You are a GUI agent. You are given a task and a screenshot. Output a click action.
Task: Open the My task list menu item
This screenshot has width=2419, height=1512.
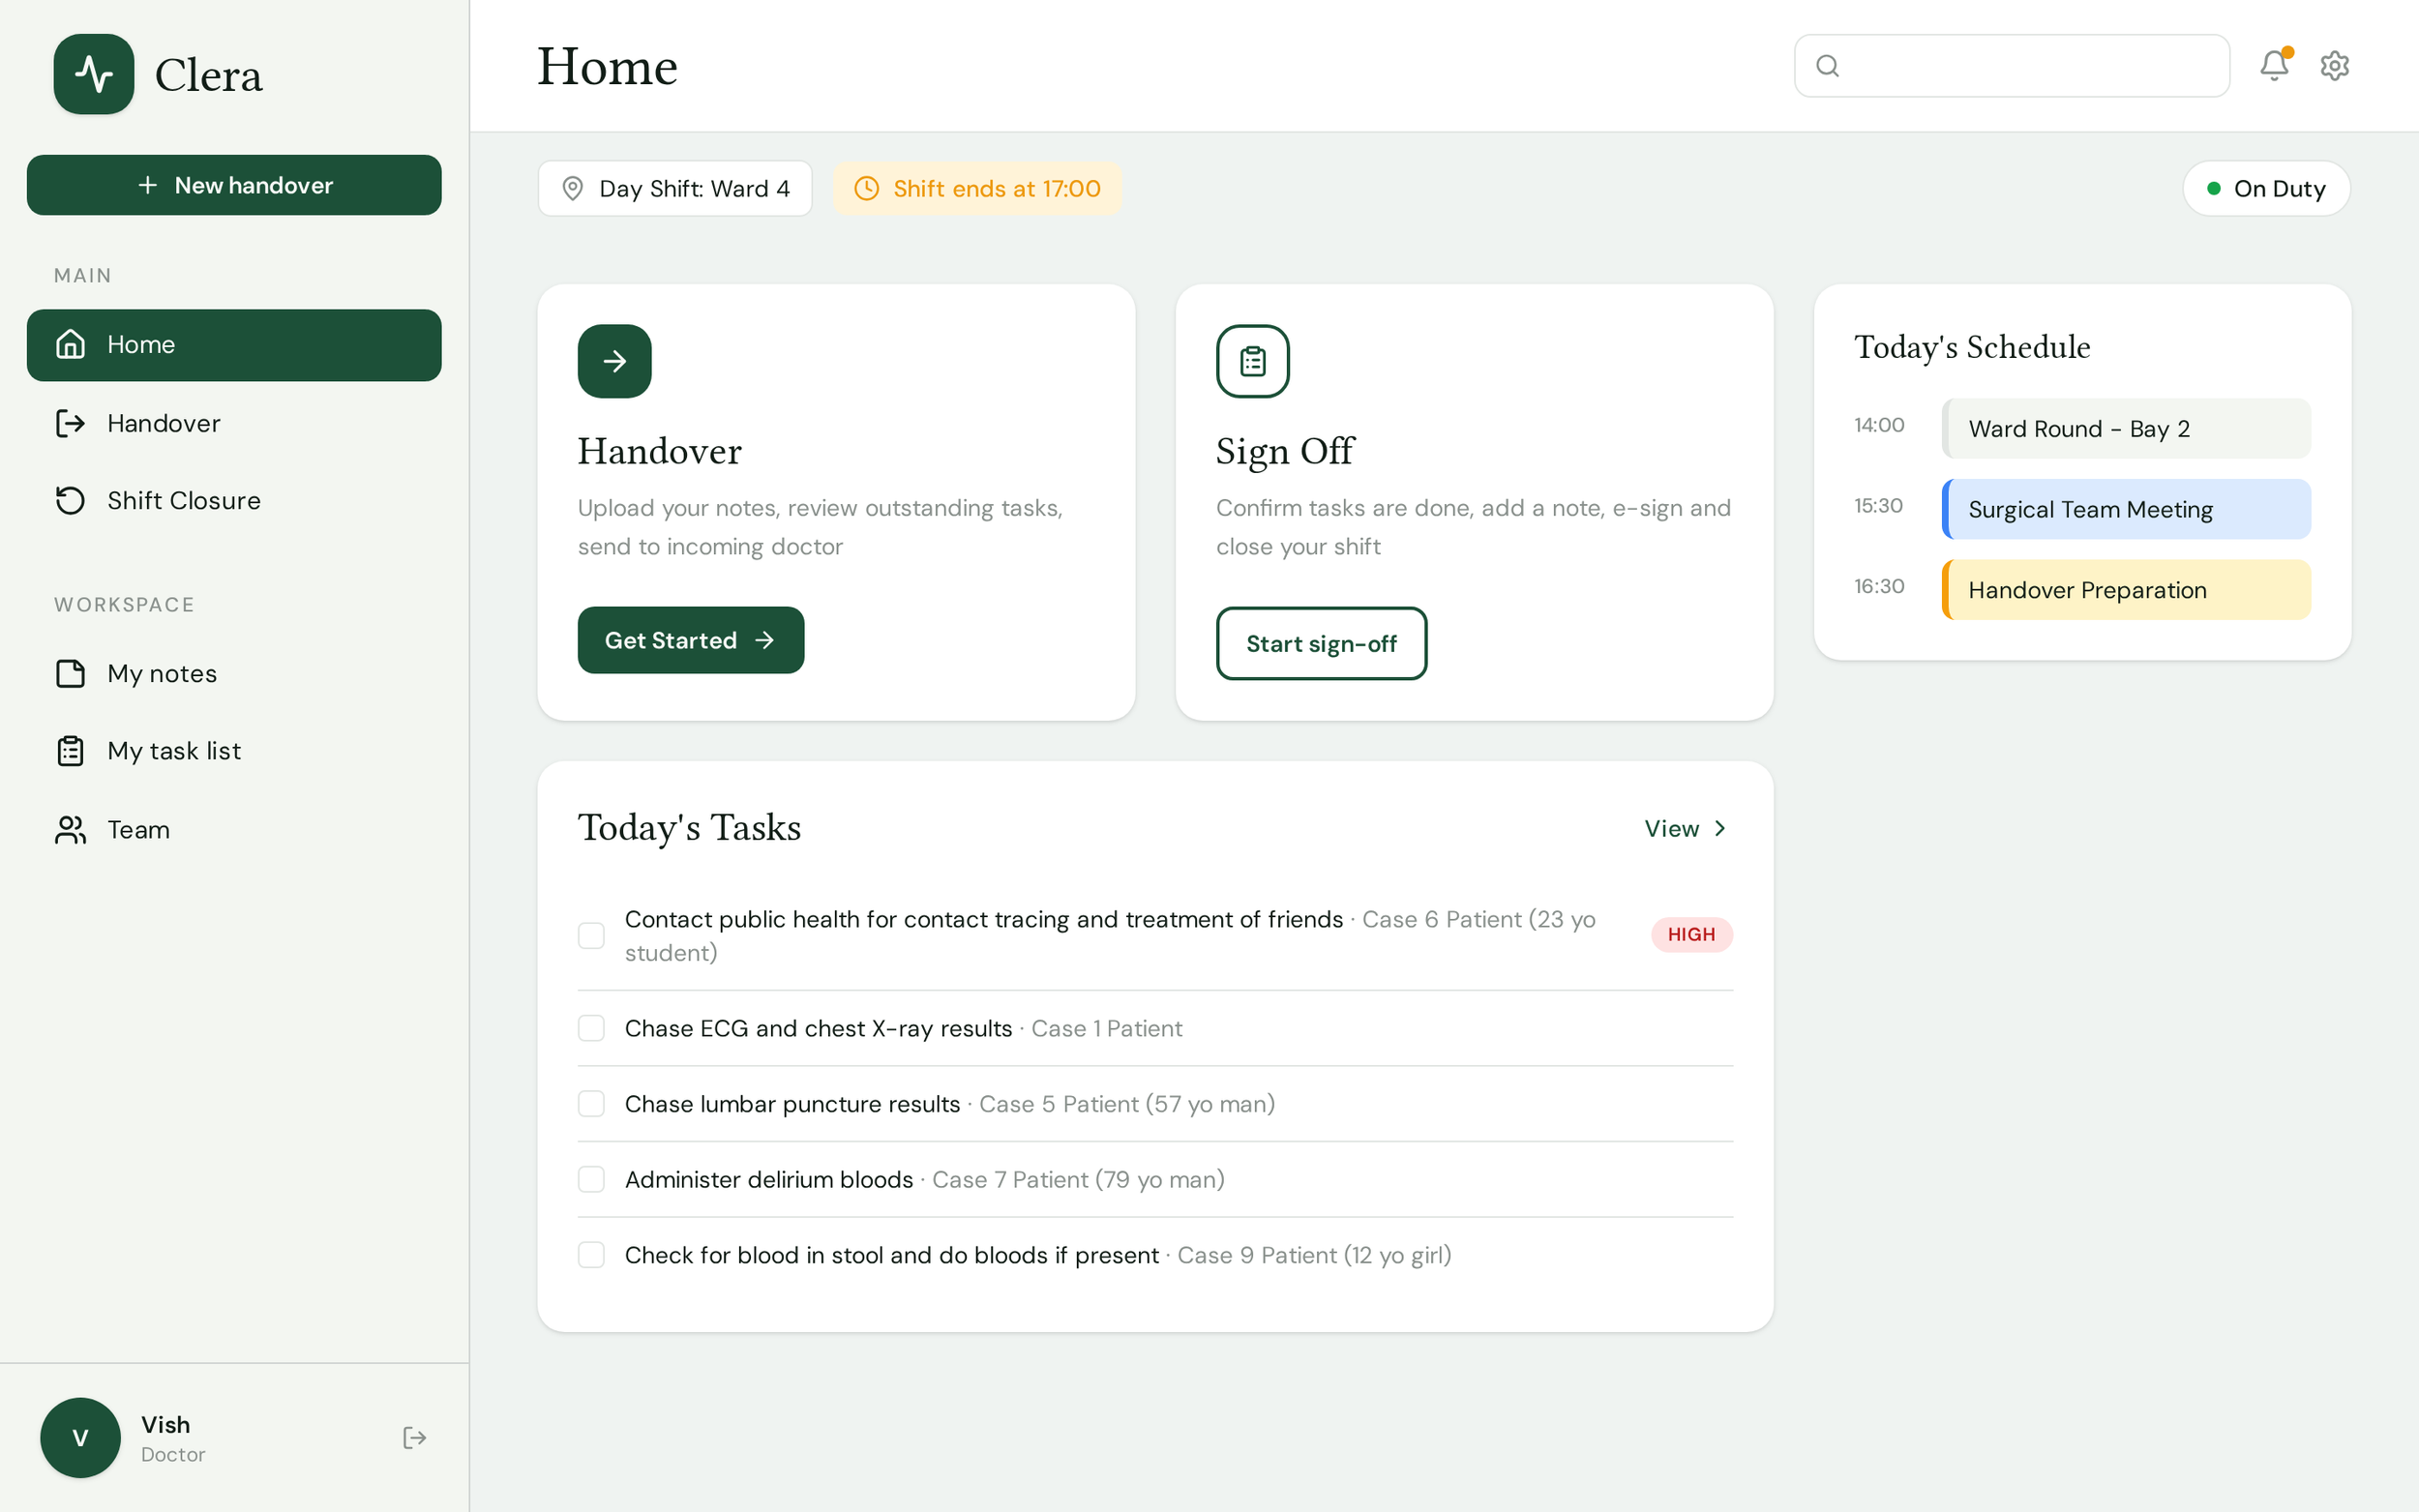click(x=234, y=750)
